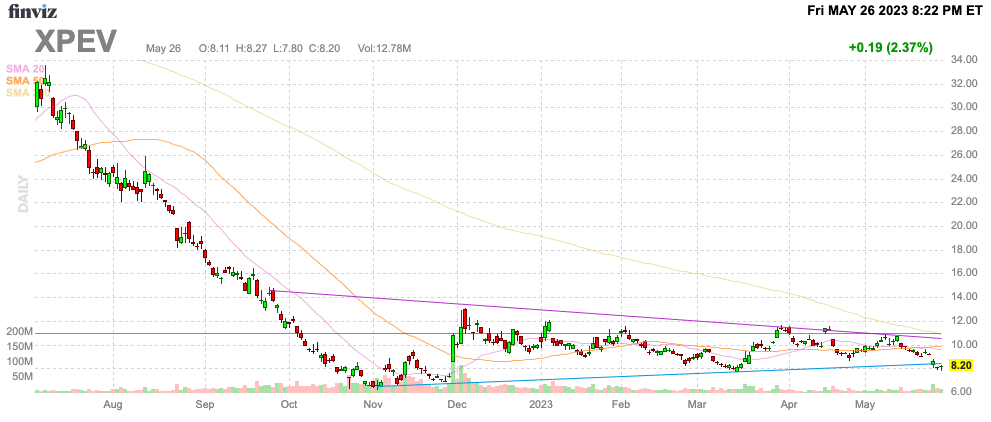Click the close price C:8.20
Viewport: 991px width, 422px height.
[326, 48]
